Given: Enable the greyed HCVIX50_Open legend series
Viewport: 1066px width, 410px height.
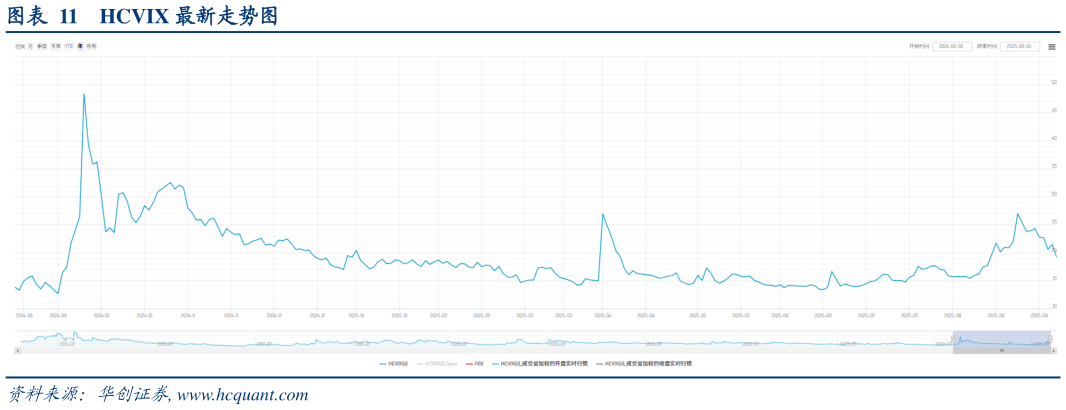Looking at the screenshot, I should click(x=440, y=364).
